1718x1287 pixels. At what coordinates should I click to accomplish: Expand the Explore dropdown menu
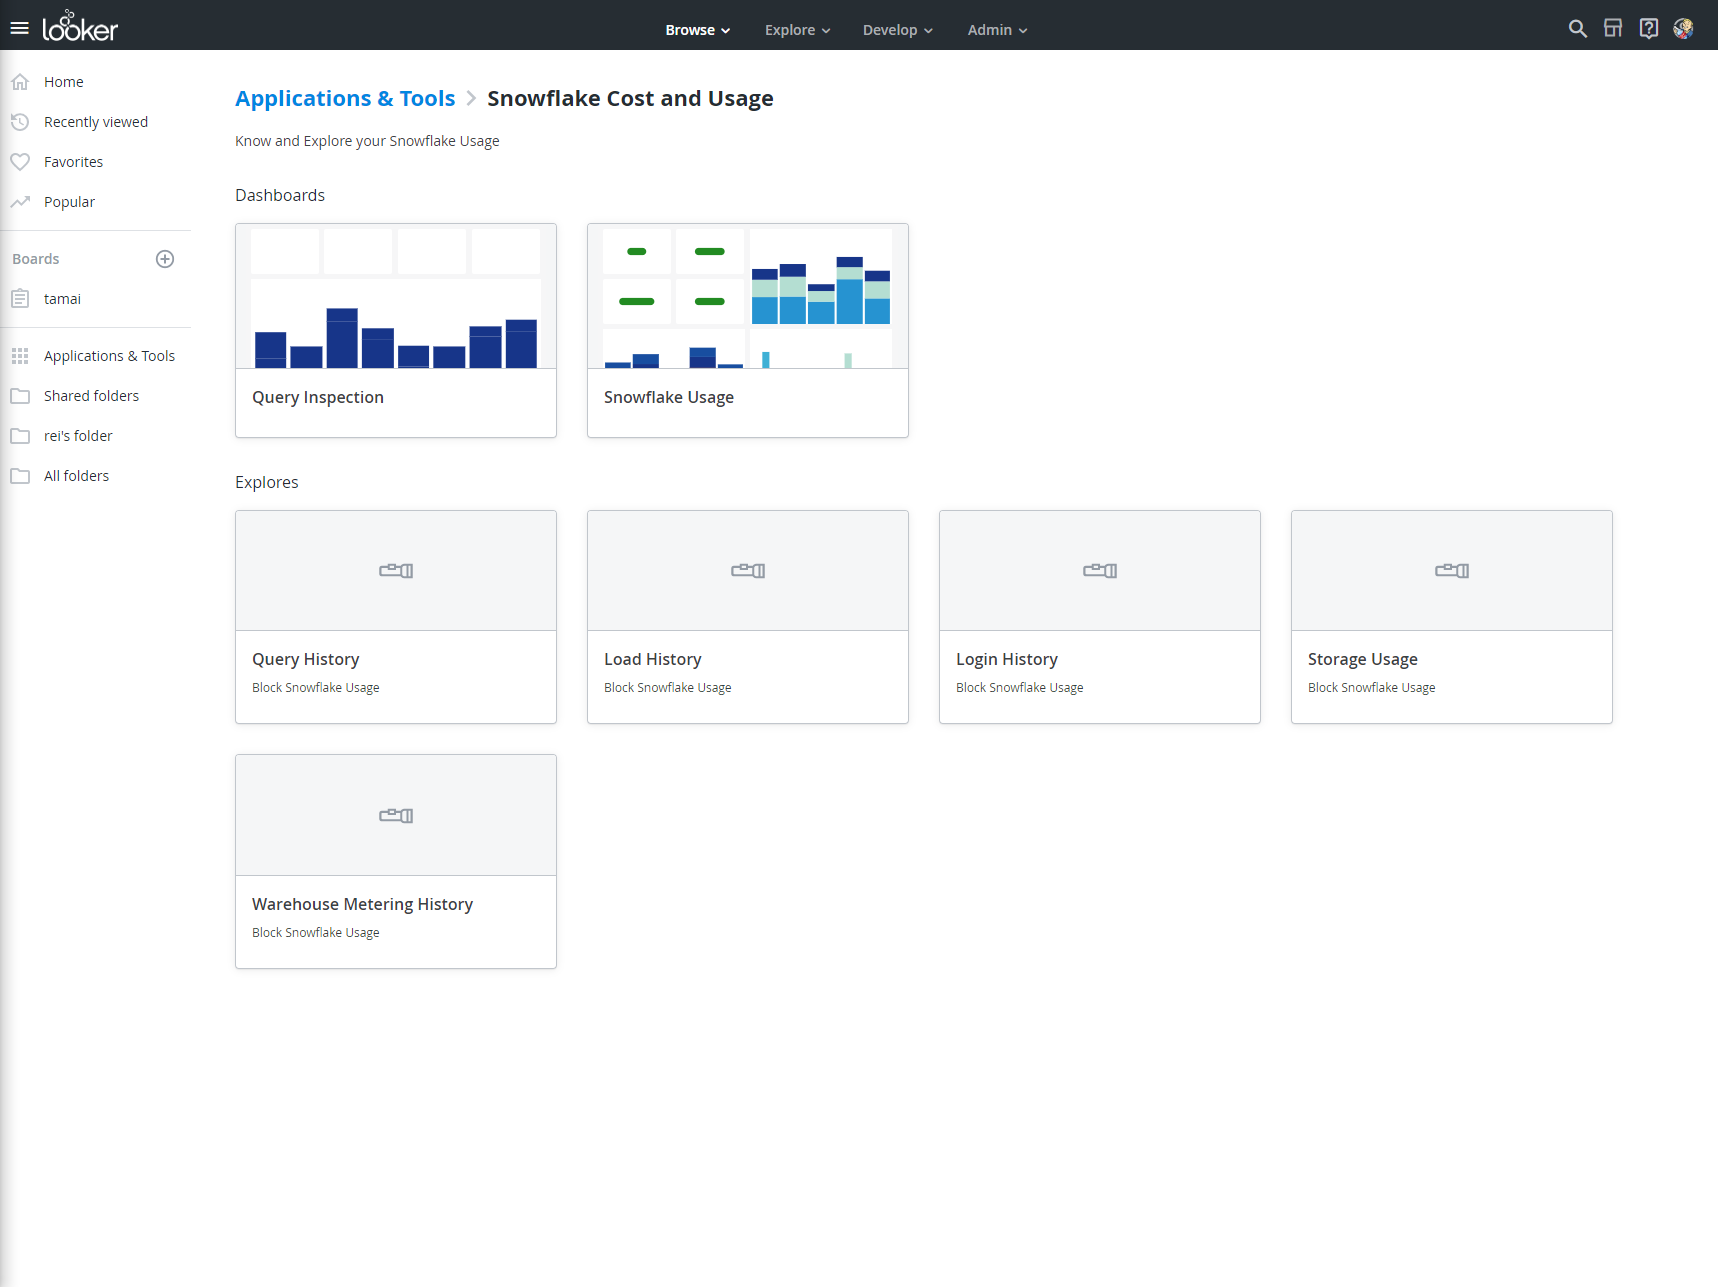pyautogui.click(x=796, y=30)
